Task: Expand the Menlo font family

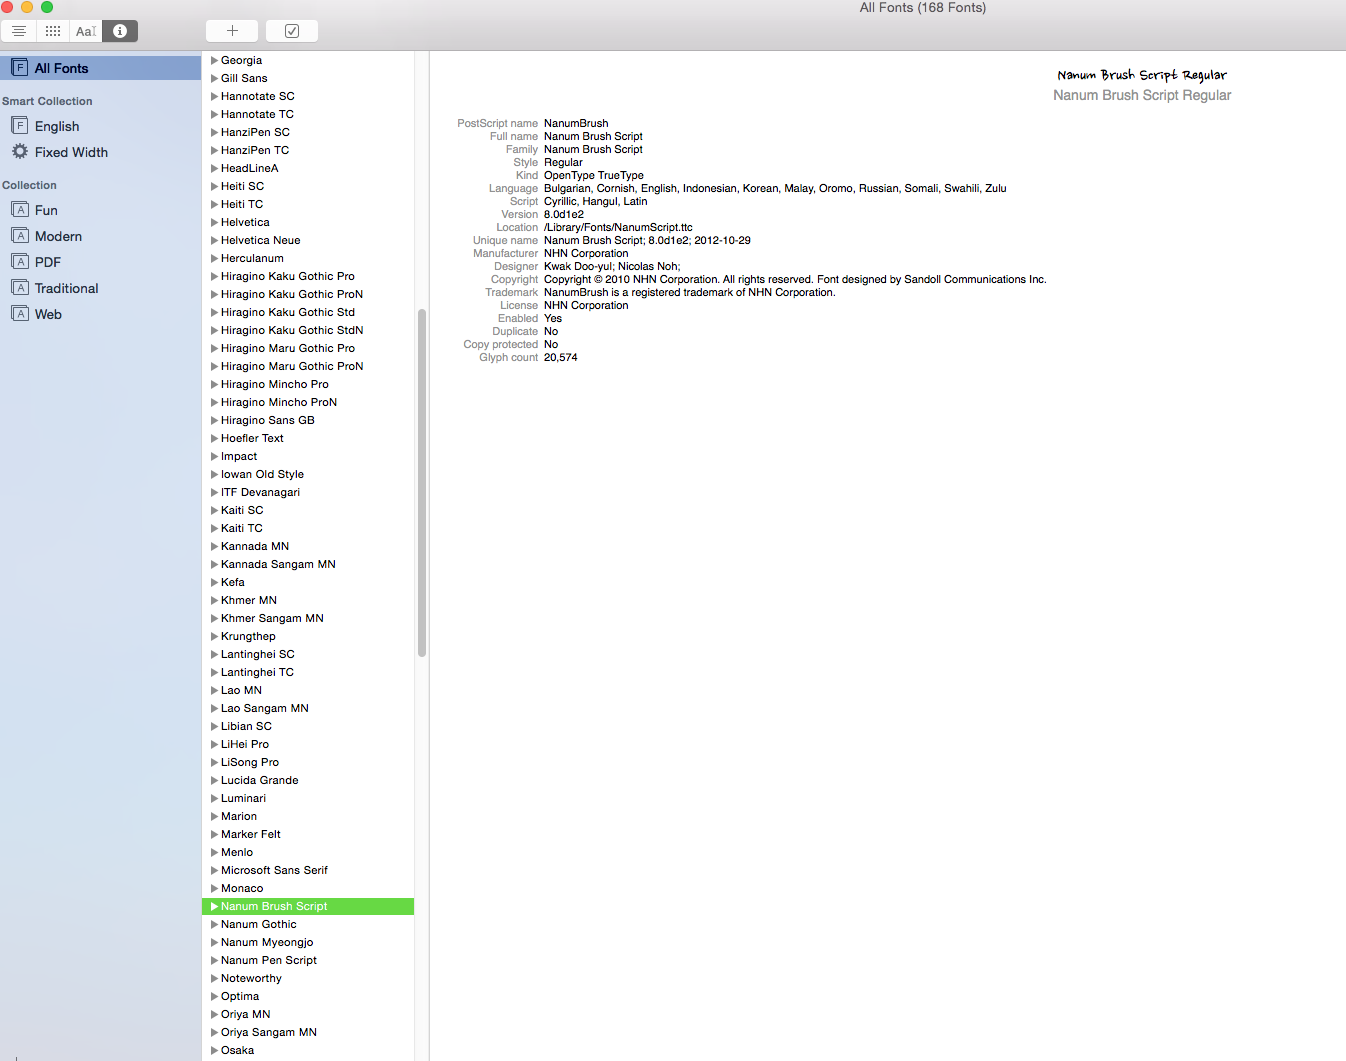Action: tap(214, 852)
